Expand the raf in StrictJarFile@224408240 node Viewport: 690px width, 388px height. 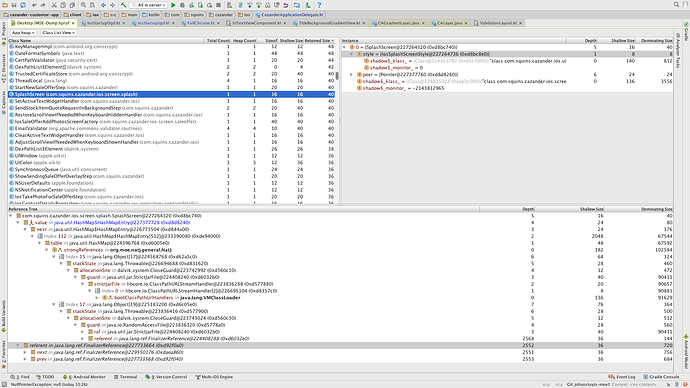(83, 332)
